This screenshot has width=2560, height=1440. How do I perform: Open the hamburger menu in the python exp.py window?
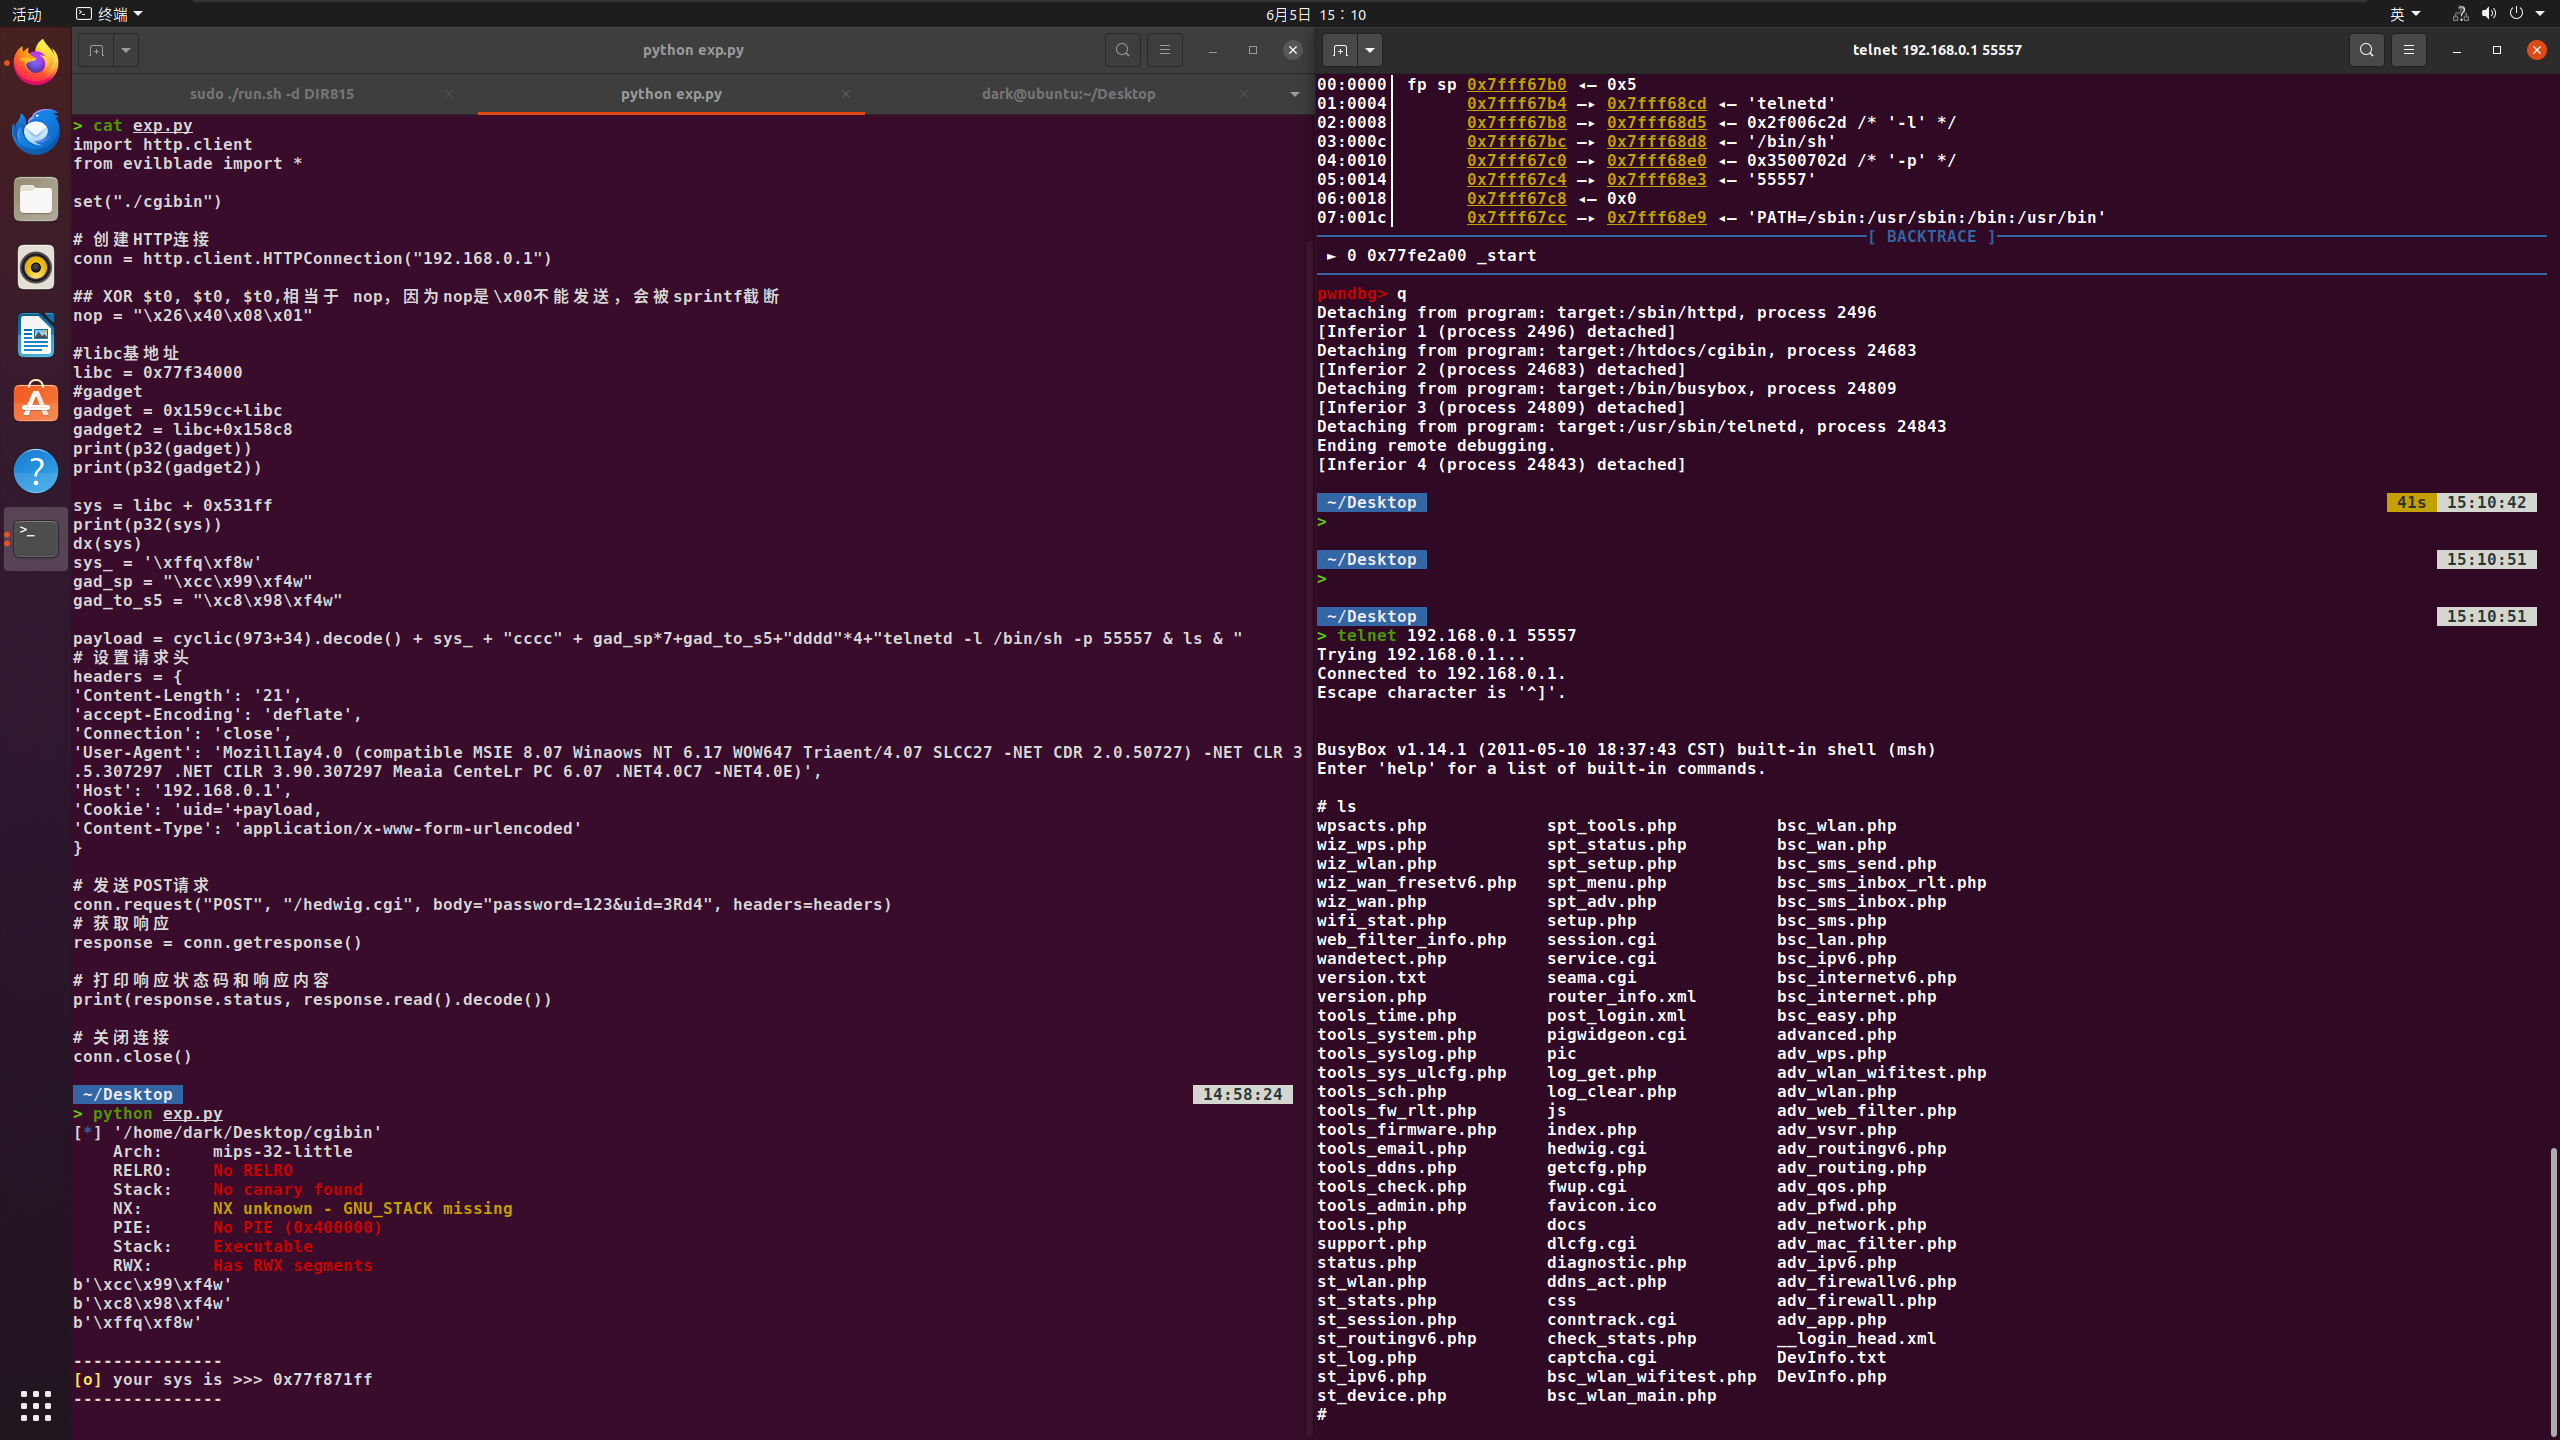[x=1164, y=50]
